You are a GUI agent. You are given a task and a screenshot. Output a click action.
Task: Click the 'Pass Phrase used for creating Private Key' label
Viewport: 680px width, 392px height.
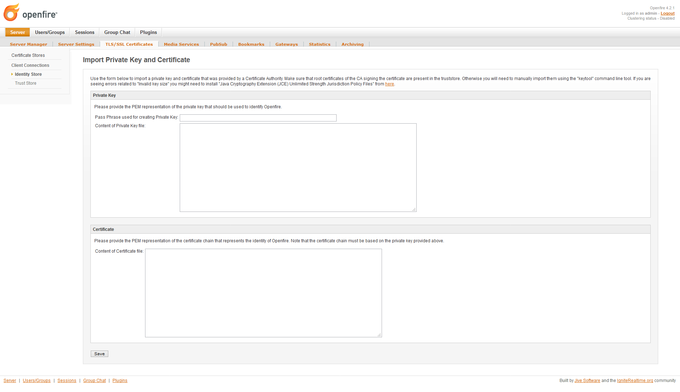point(136,118)
